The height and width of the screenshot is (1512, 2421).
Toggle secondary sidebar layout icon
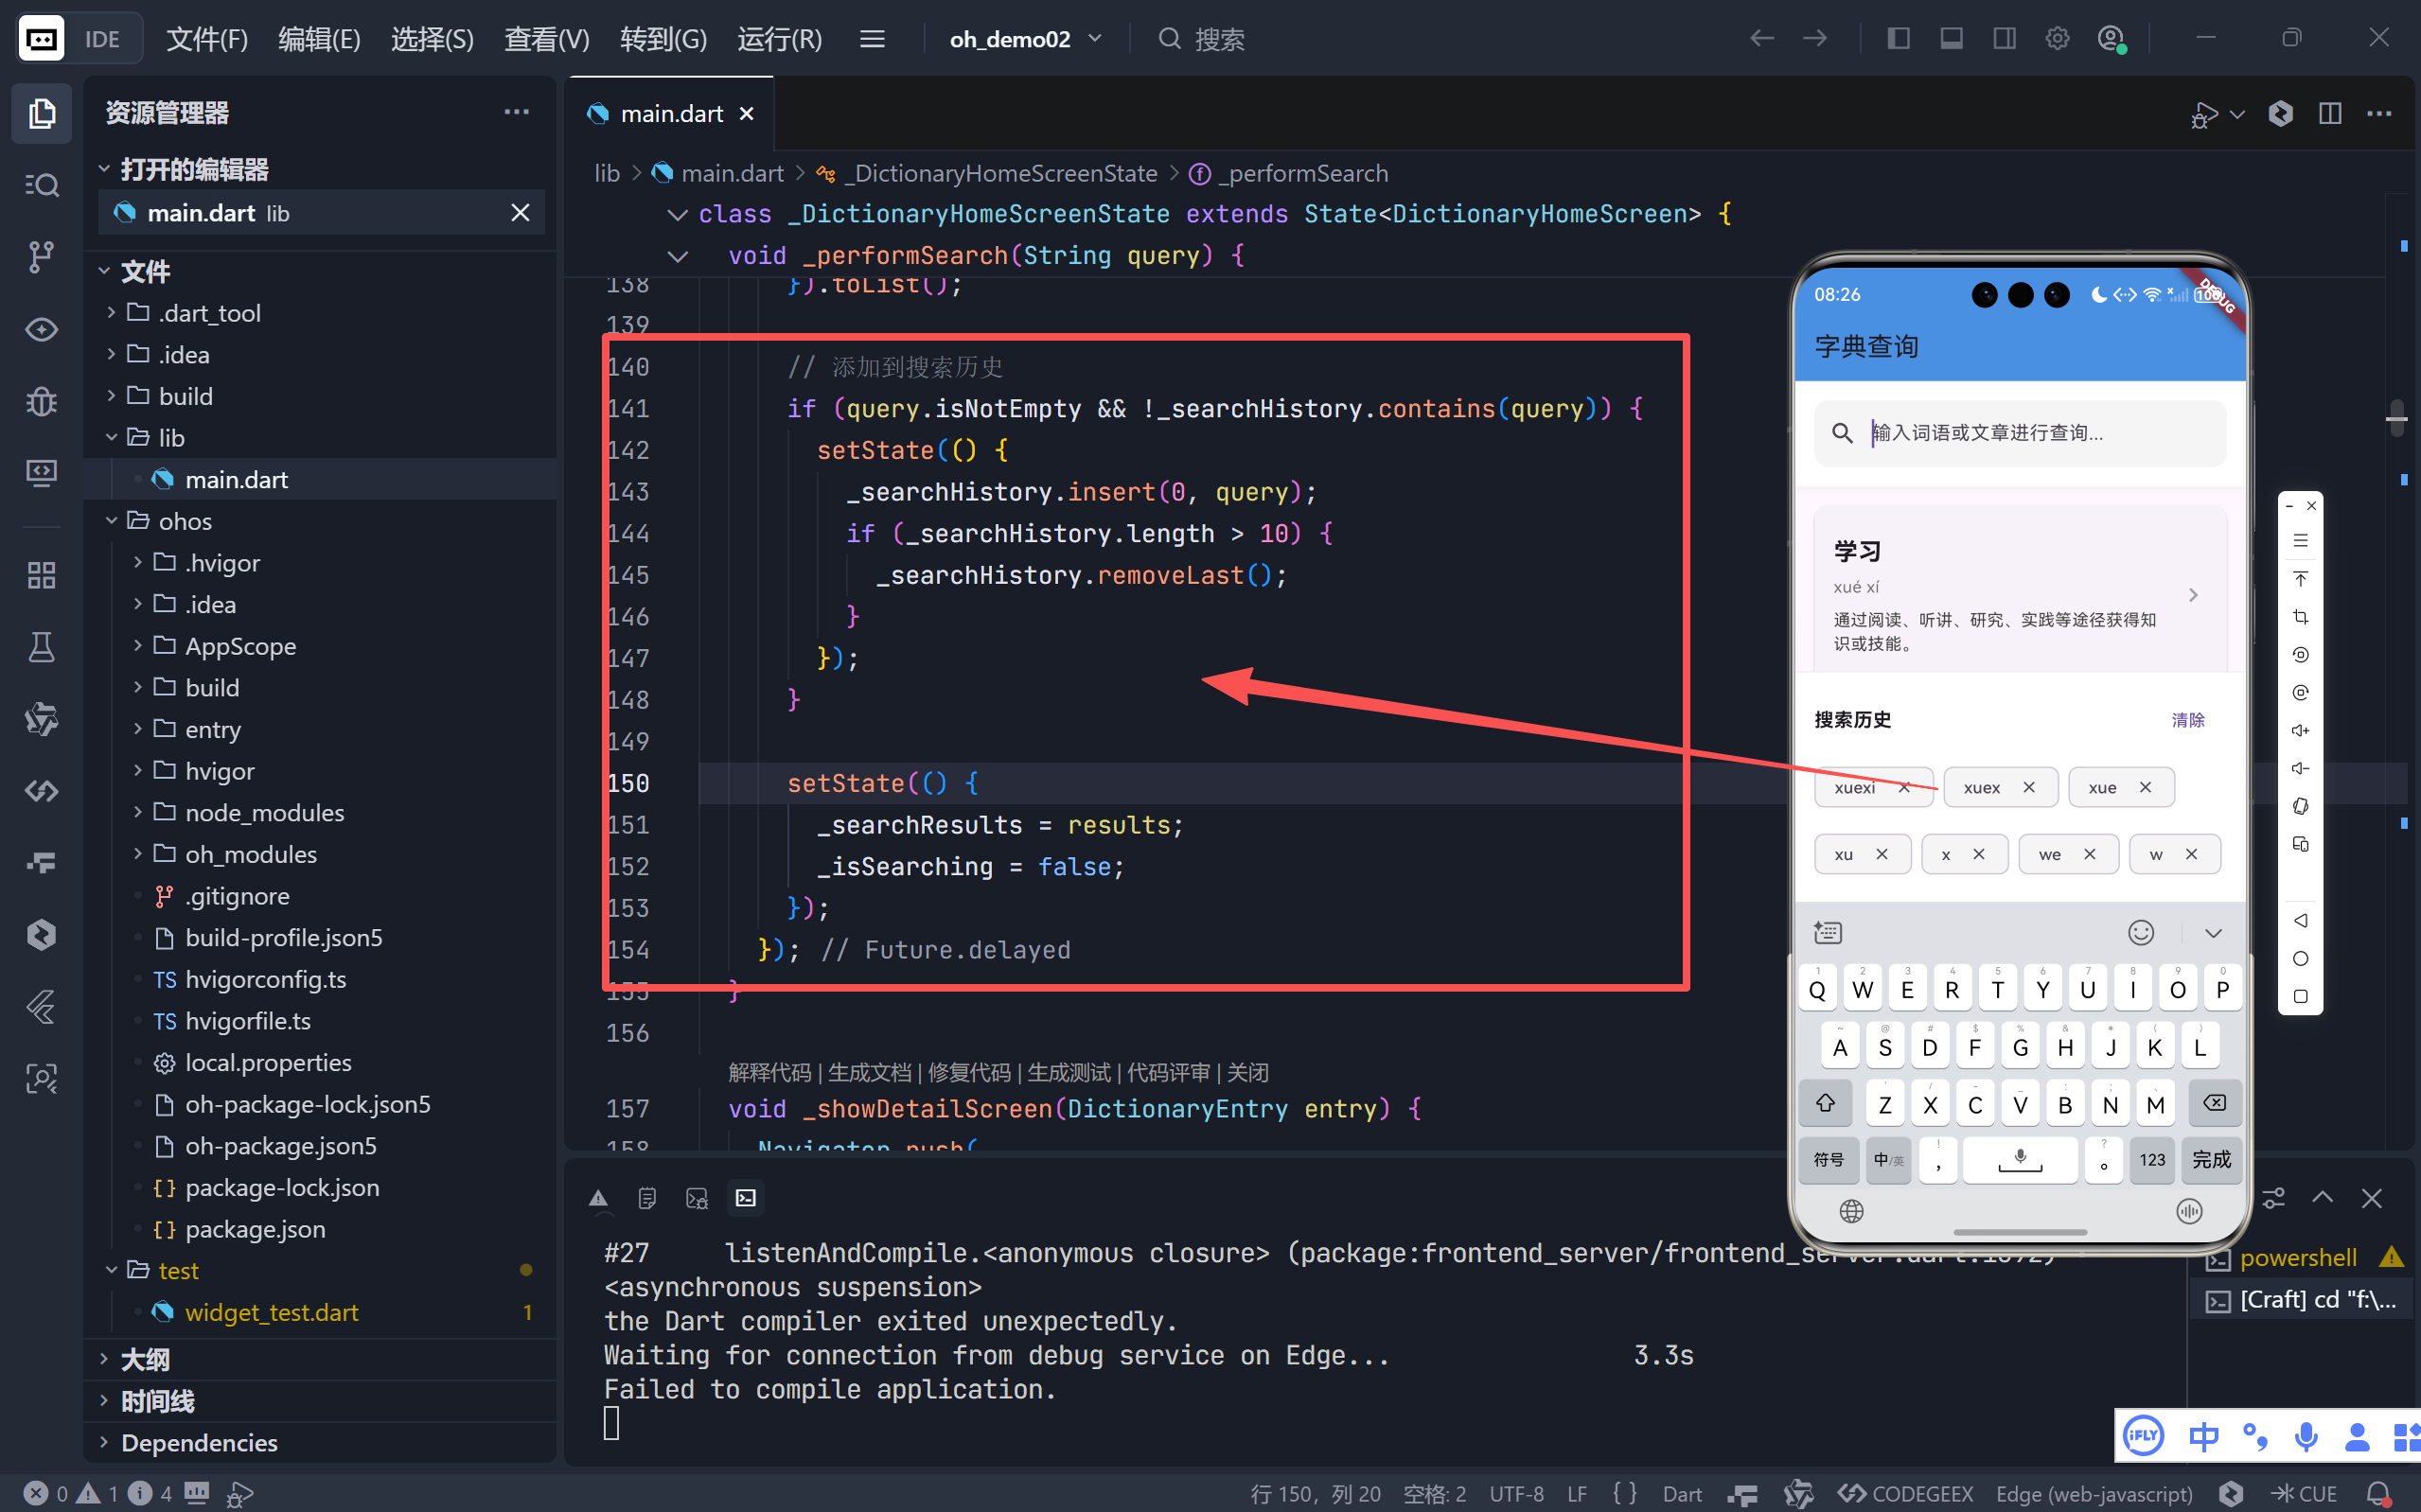click(x=2003, y=39)
